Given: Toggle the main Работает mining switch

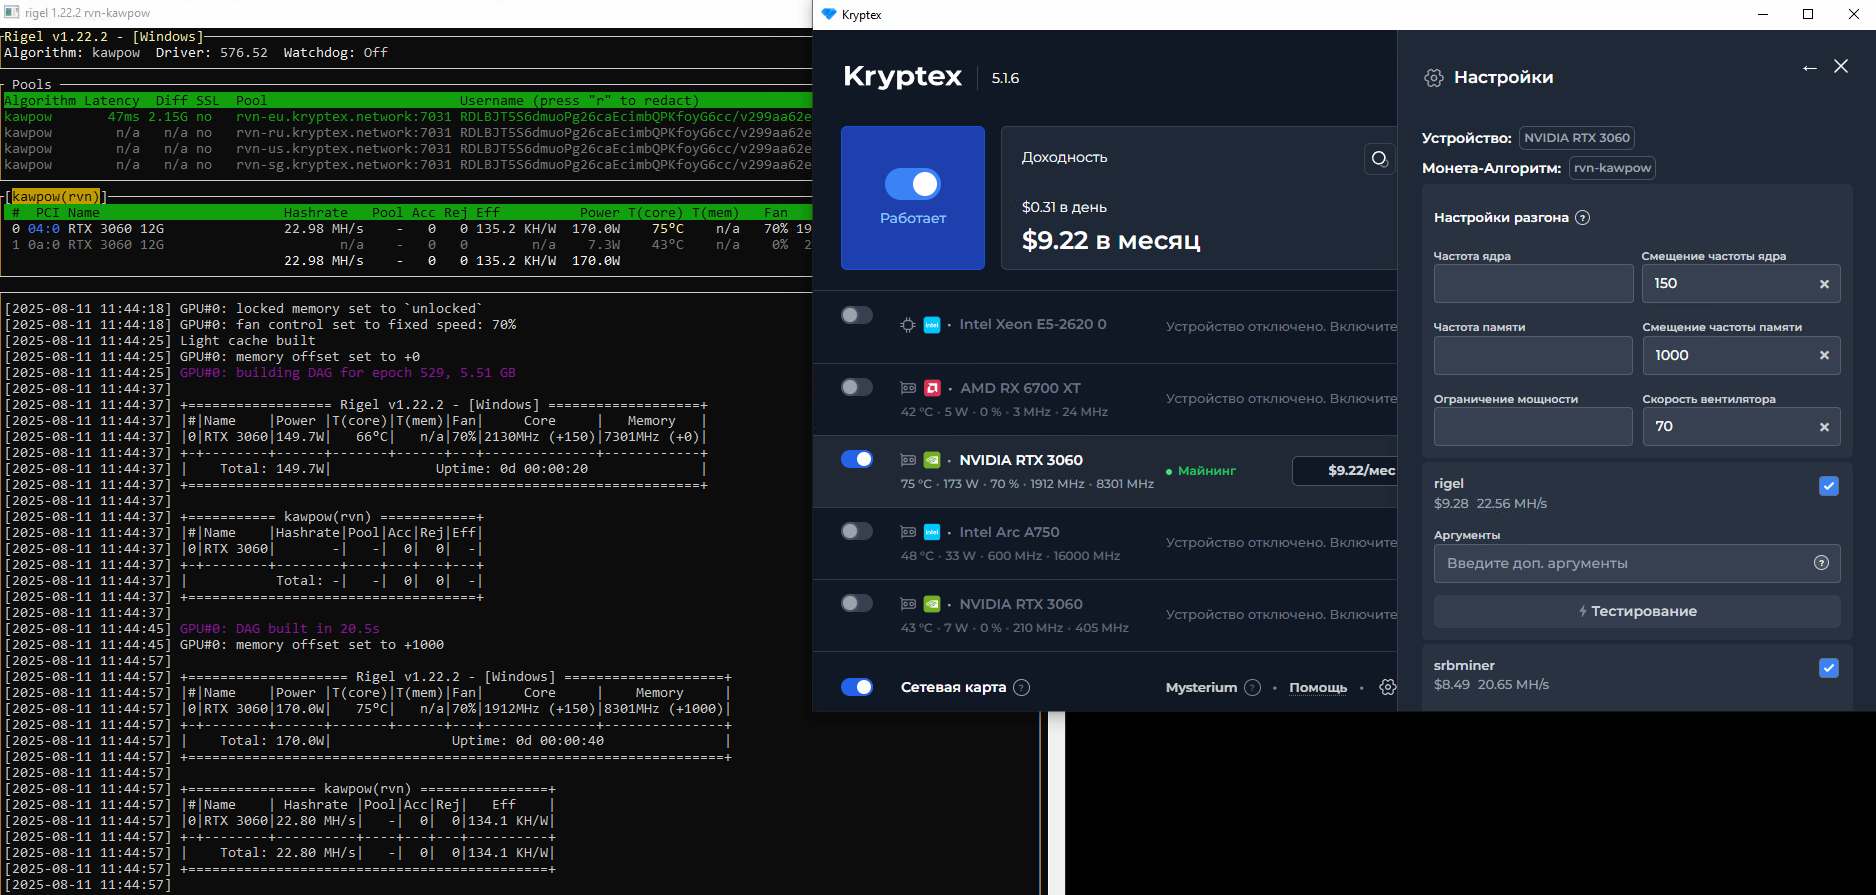Looking at the screenshot, I should point(912,184).
